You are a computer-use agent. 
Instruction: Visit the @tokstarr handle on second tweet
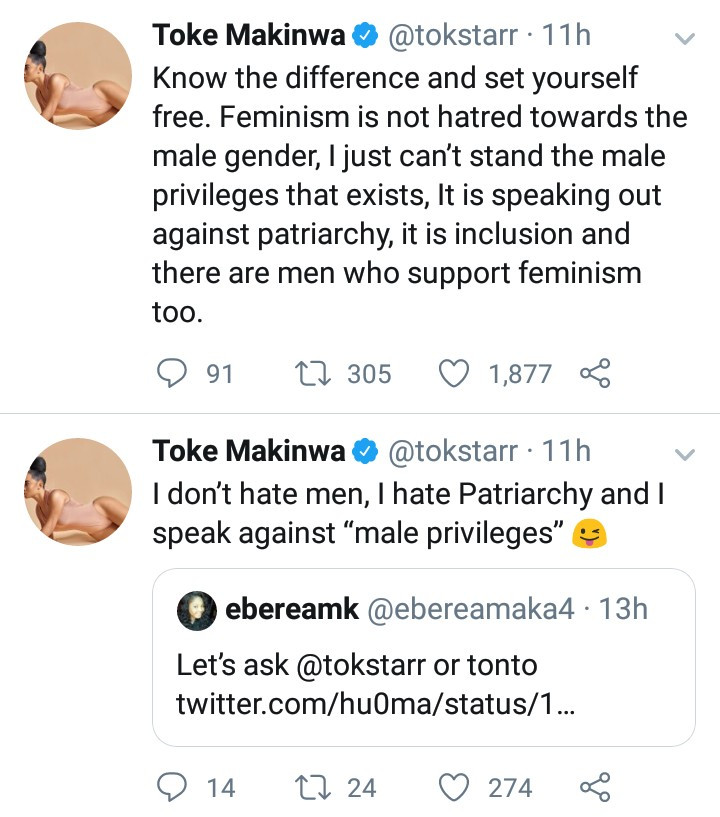(x=452, y=452)
